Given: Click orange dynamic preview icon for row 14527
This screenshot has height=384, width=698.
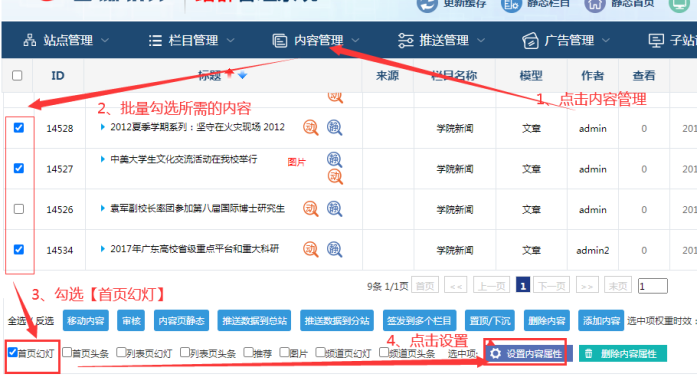Looking at the screenshot, I should (x=335, y=177).
